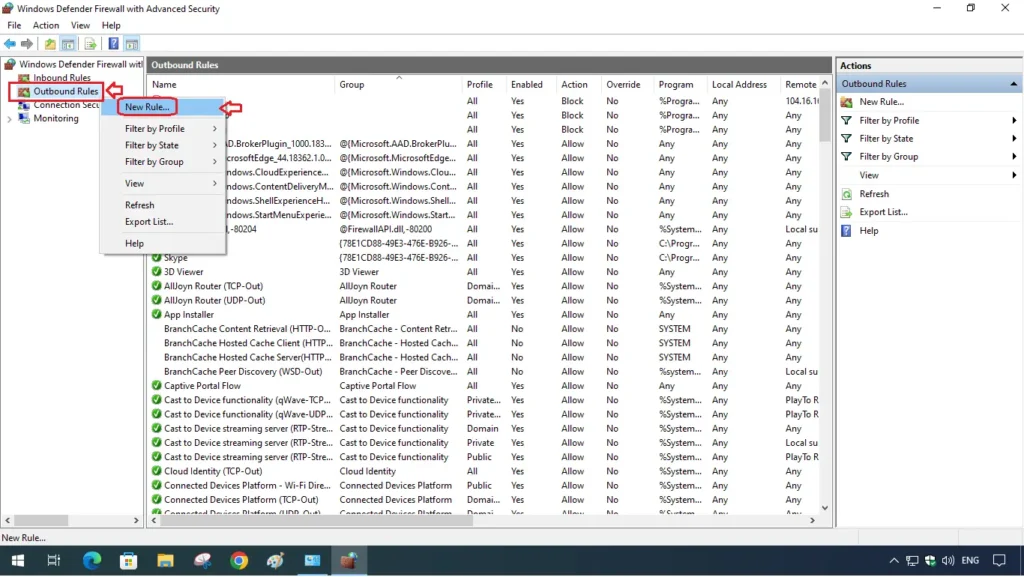Click the Up one level folder icon

pyautogui.click(x=50, y=44)
